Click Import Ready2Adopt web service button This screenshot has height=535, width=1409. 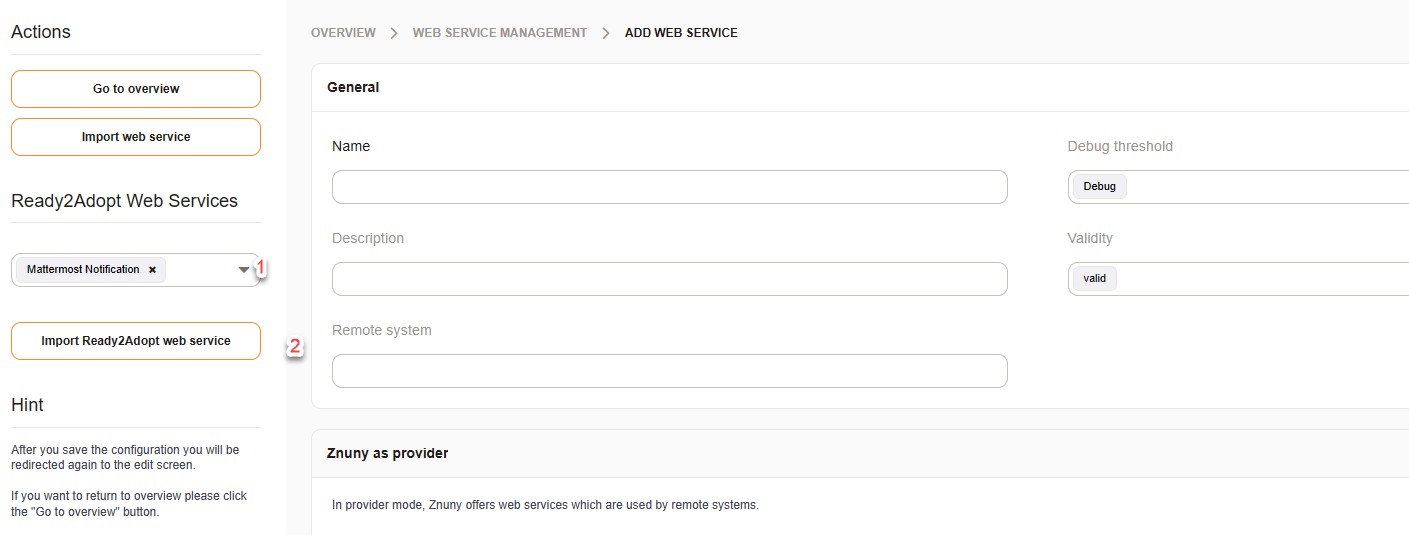point(136,341)
